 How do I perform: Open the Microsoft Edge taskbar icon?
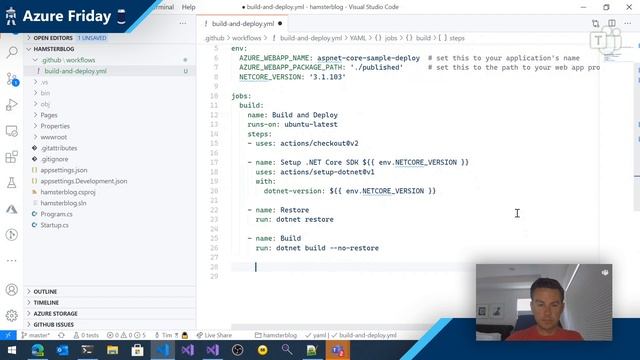coord(38,350)
